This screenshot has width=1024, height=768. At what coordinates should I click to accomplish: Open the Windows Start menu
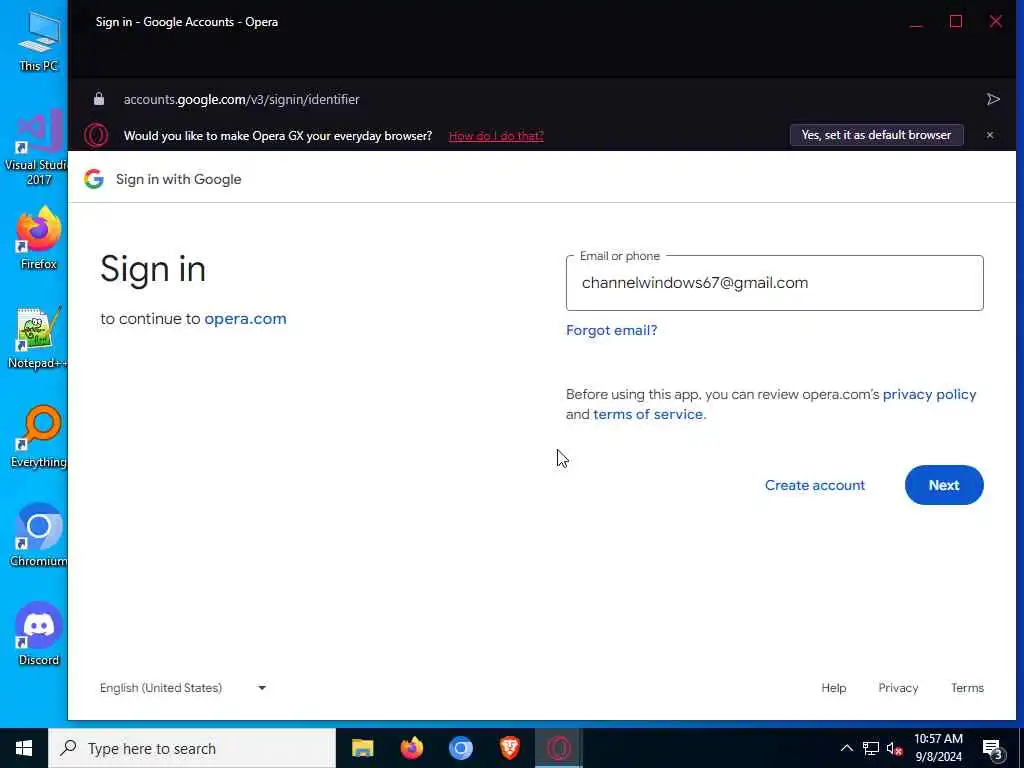[24, 748]
